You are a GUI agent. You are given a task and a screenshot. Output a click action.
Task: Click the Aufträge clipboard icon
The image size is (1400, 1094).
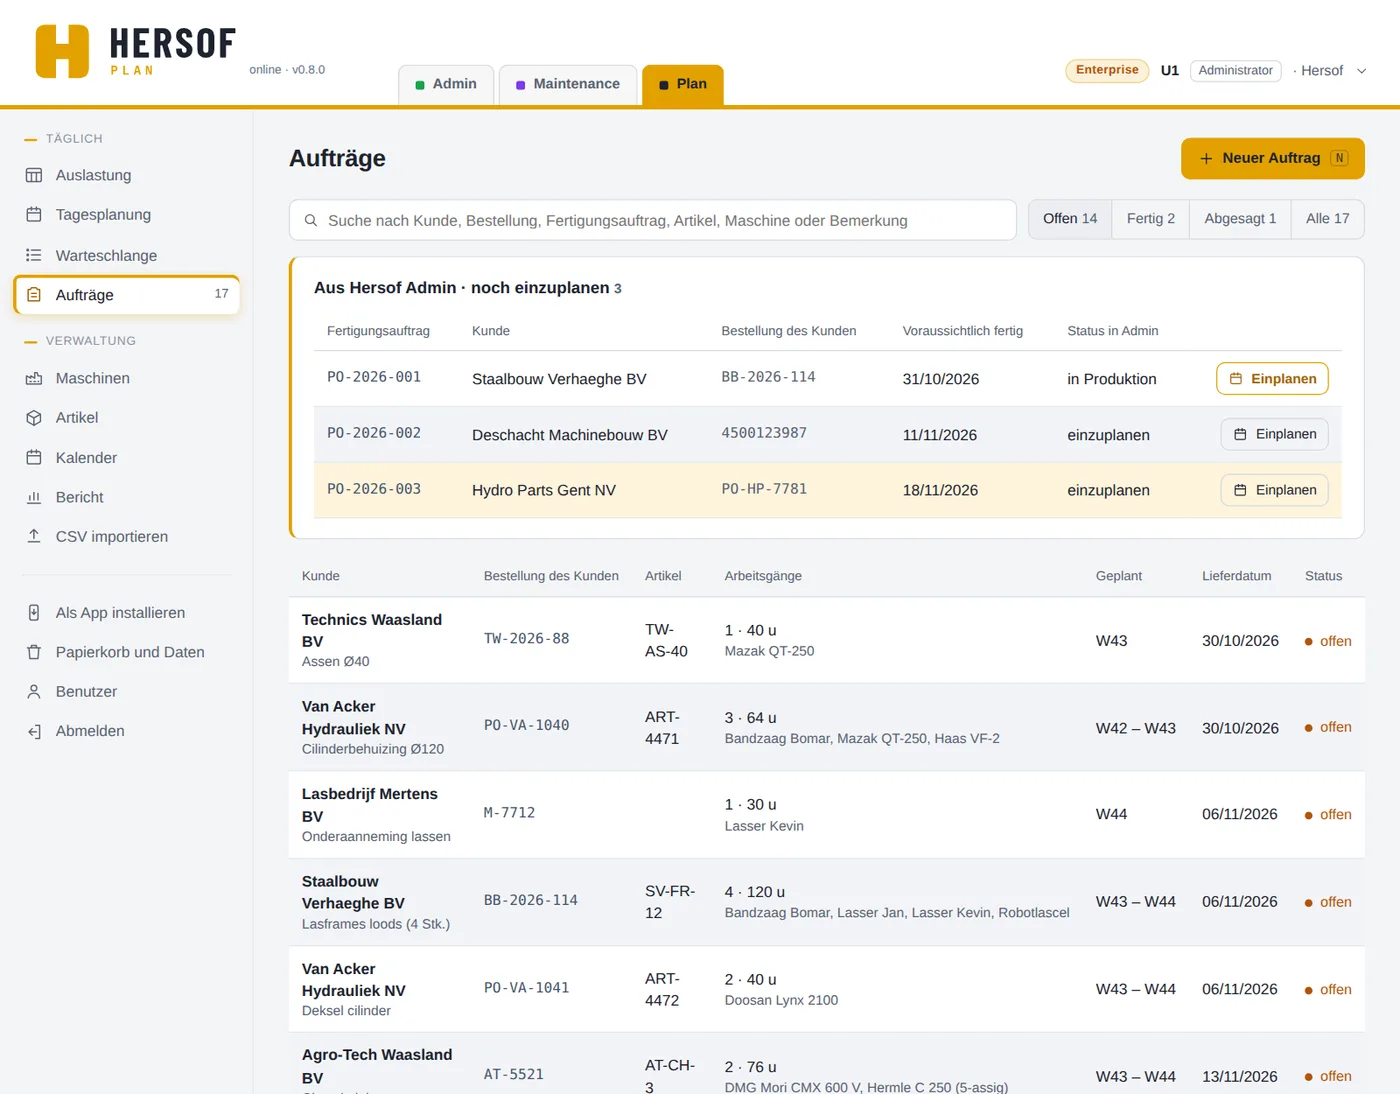[x=34, y=295]
